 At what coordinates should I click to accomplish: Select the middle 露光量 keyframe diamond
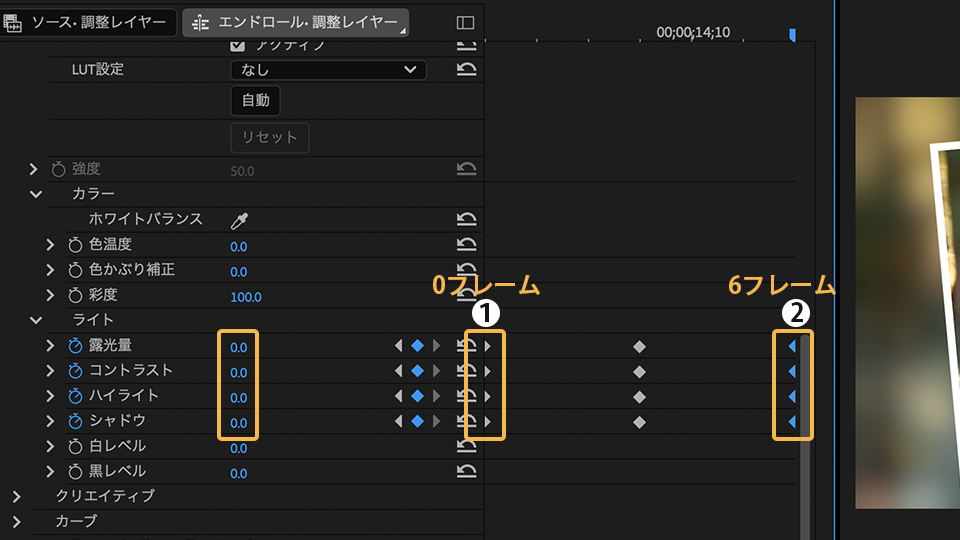pyautogui.click(x=640, y=347)
